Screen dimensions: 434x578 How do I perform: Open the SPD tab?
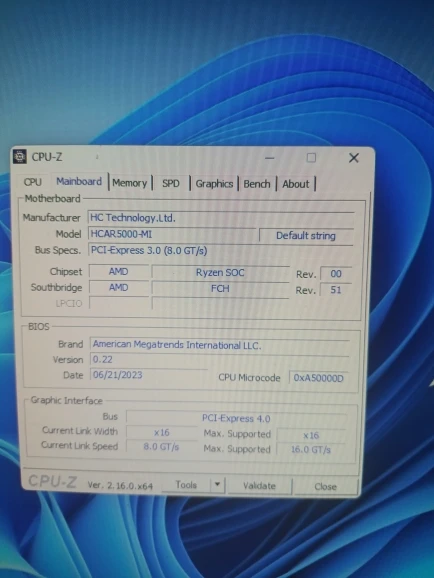point(171,183)
